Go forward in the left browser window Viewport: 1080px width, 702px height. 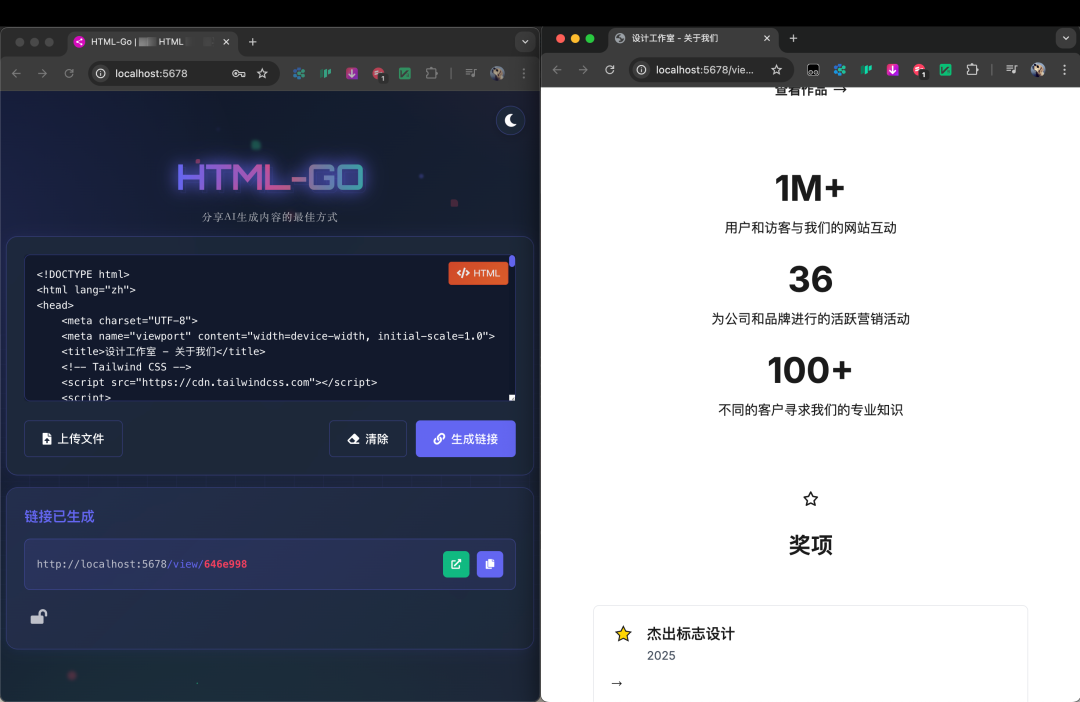click(x=43, y=73)
